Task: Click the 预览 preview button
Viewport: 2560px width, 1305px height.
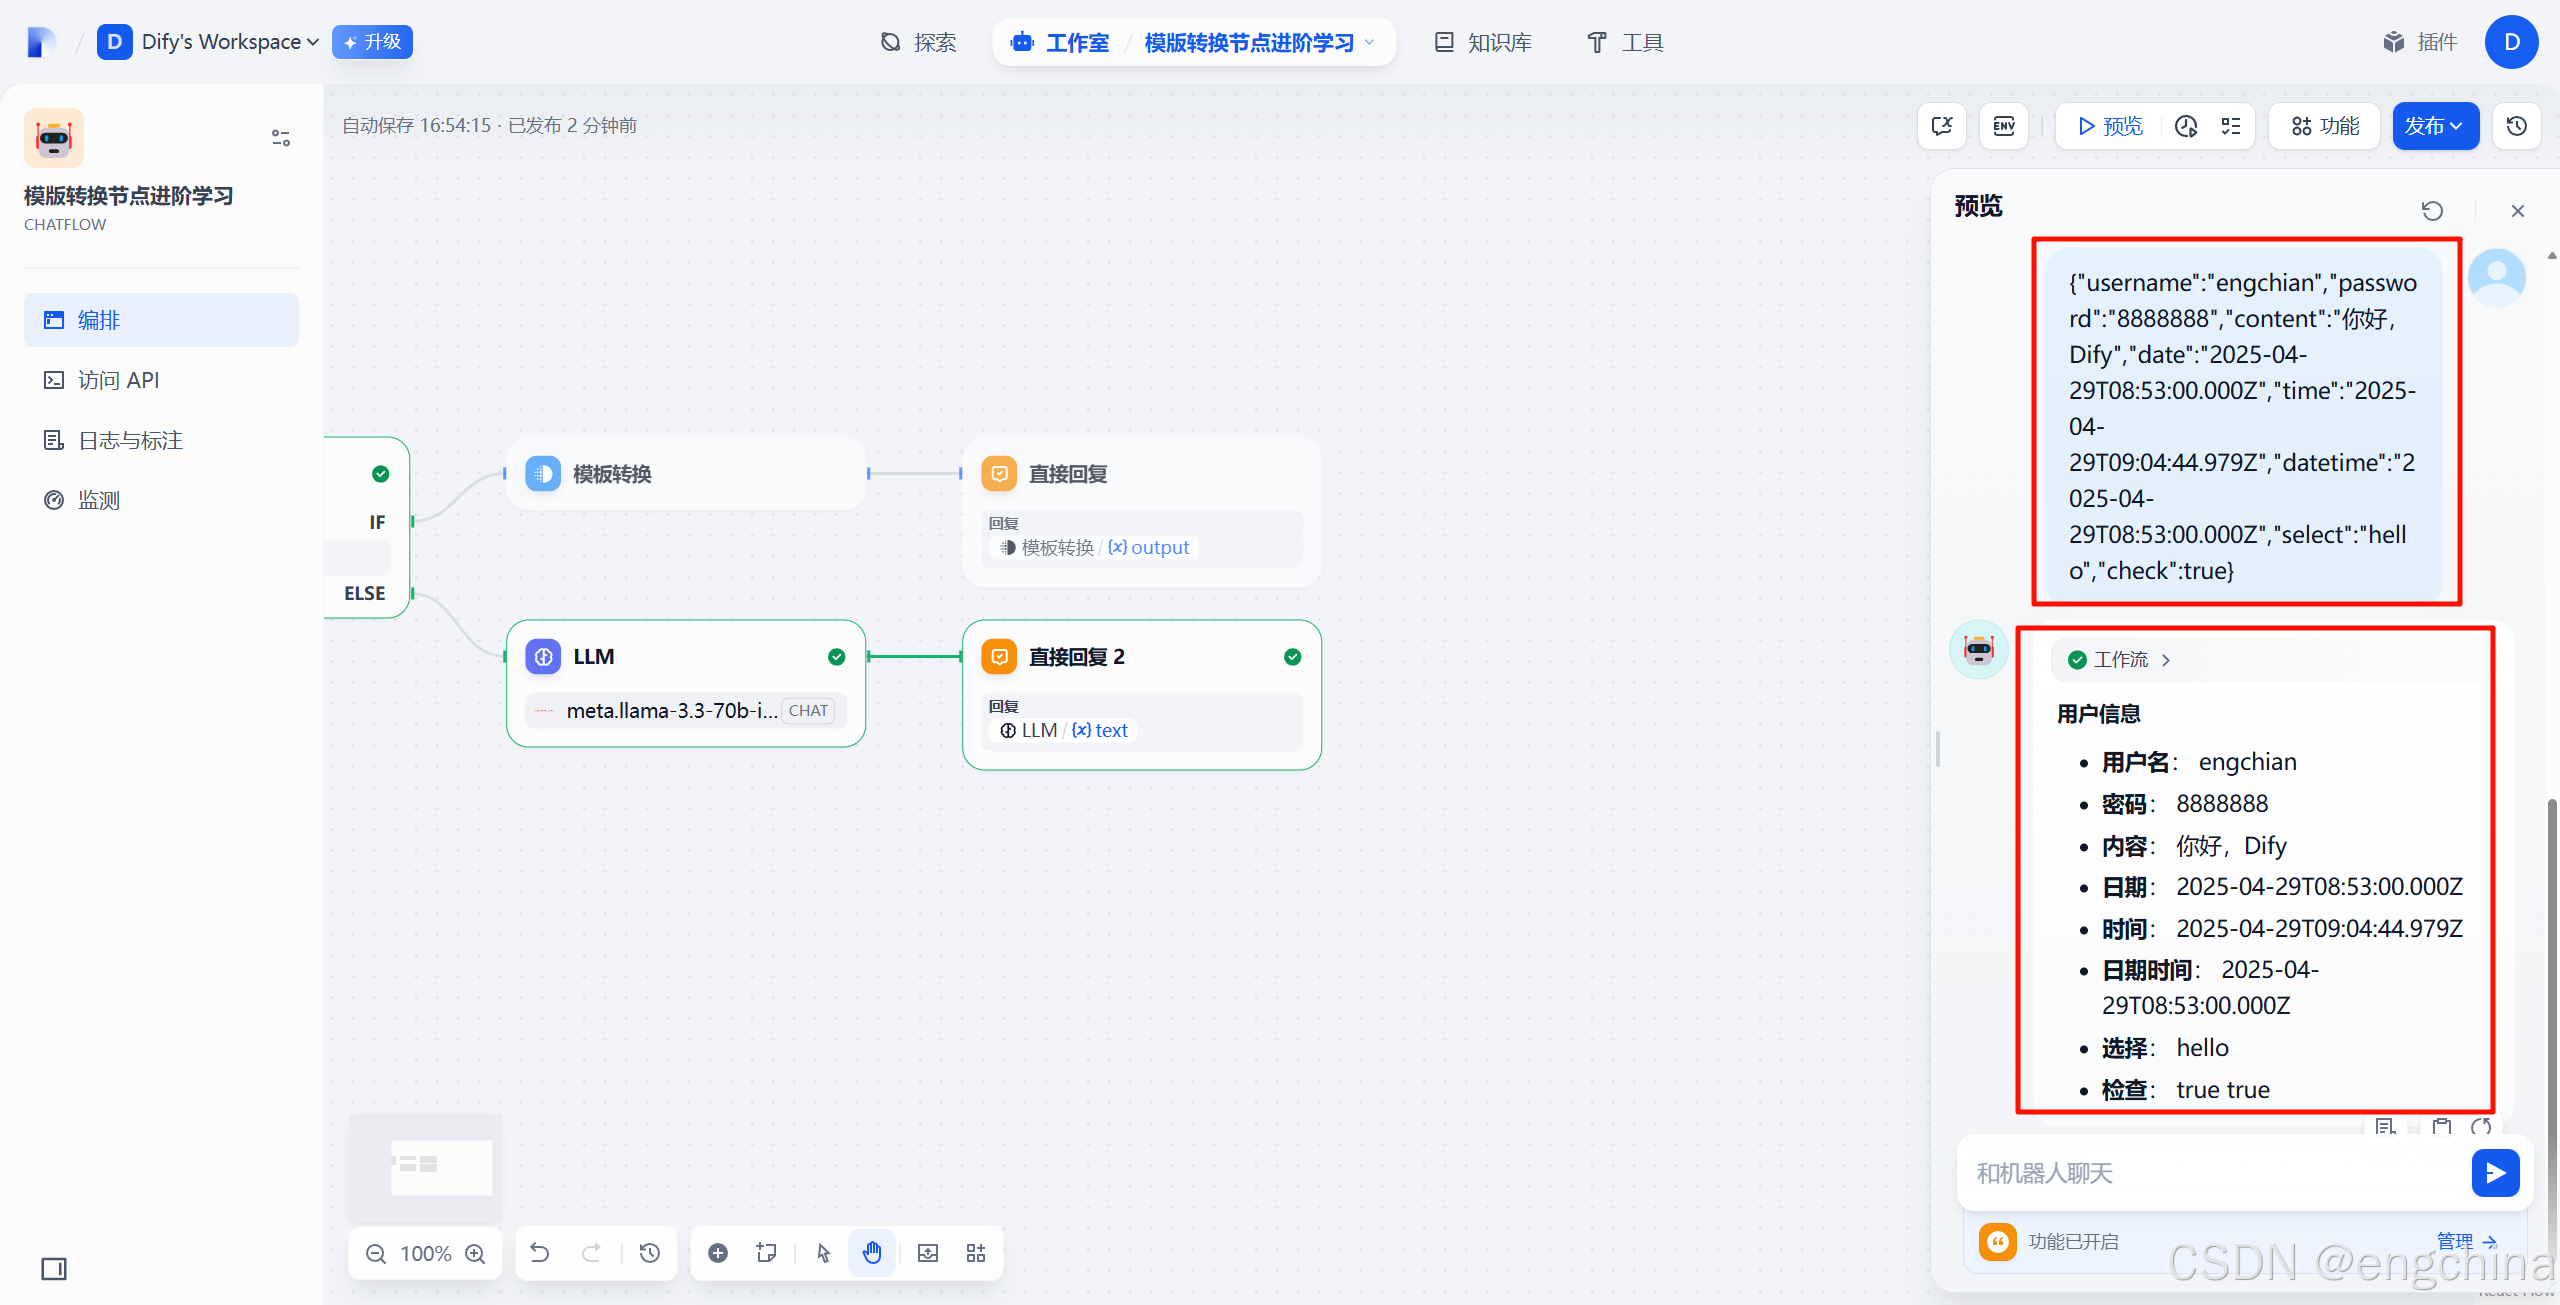Action: pyautogui.click(x=2110, y=126)
